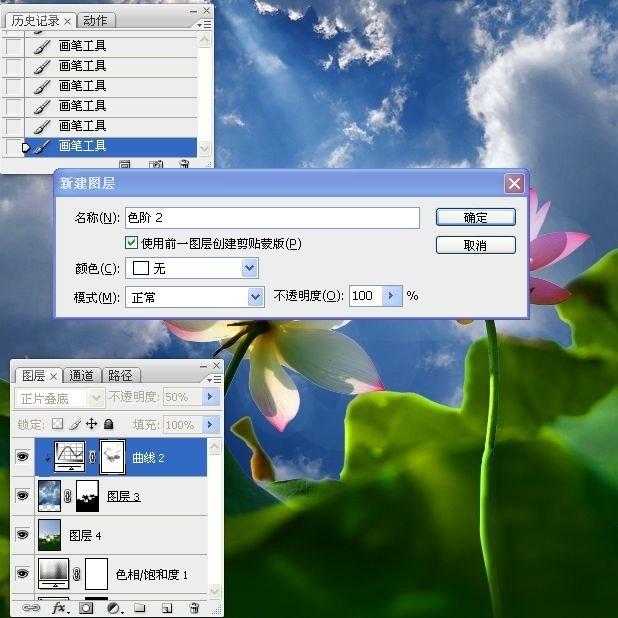The width and height of the screenshot is (618, 618).
Task: Open Layers panel 填充 100% arrow
Action: [210, 424]
